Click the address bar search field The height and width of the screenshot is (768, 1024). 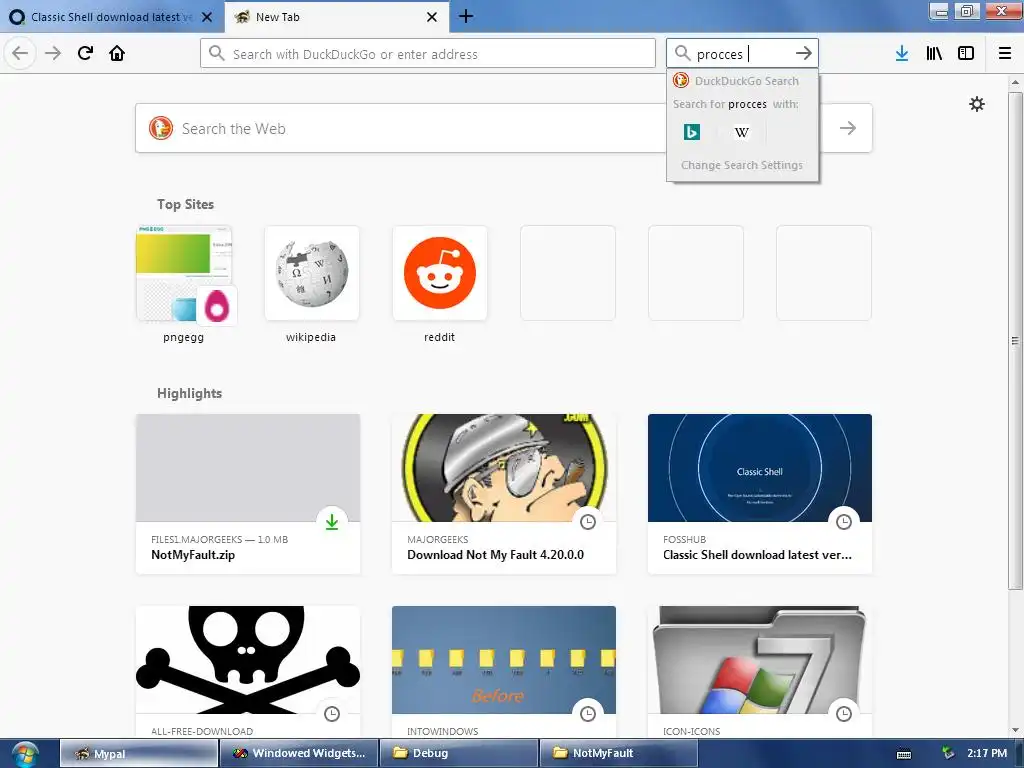[x=428, y=54]
